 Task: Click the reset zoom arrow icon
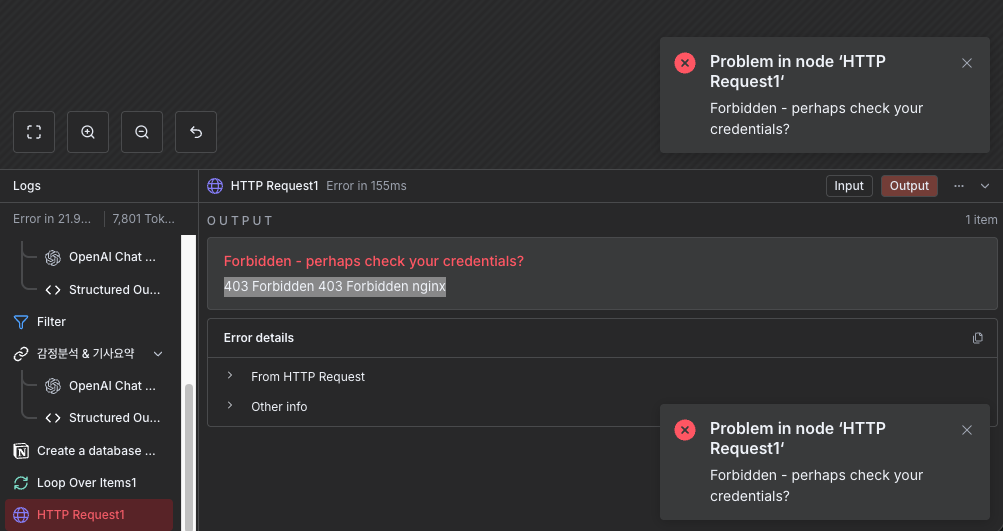point(196,132)
